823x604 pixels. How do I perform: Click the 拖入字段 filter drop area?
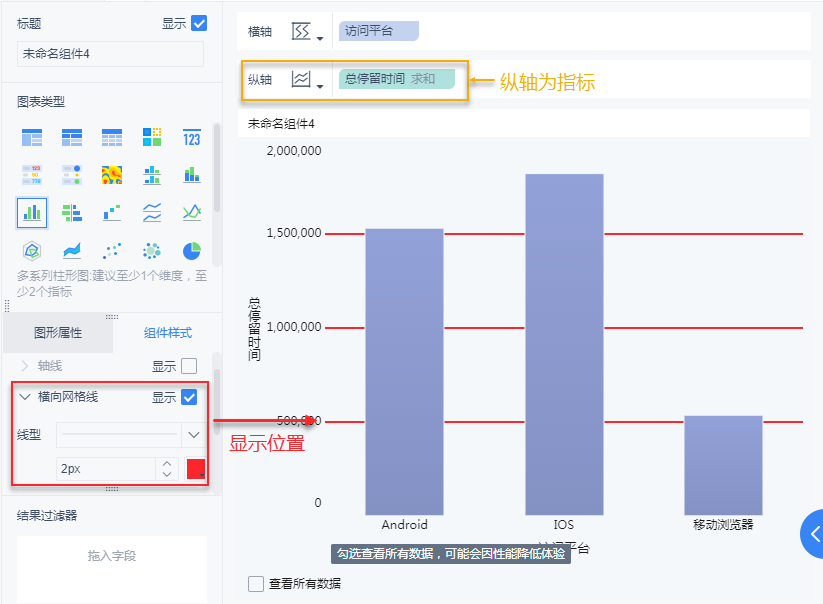pyautogui.click(x=112, y=569)
